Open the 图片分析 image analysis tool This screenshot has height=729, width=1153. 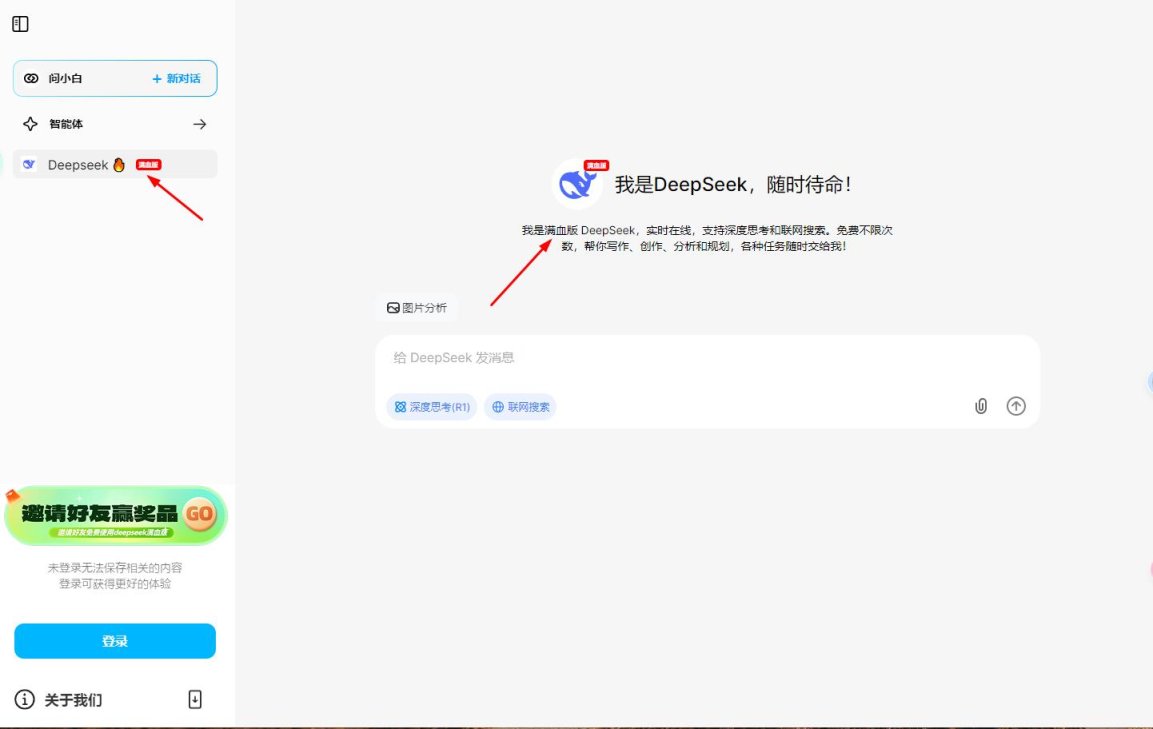click(x=417, y=307)
